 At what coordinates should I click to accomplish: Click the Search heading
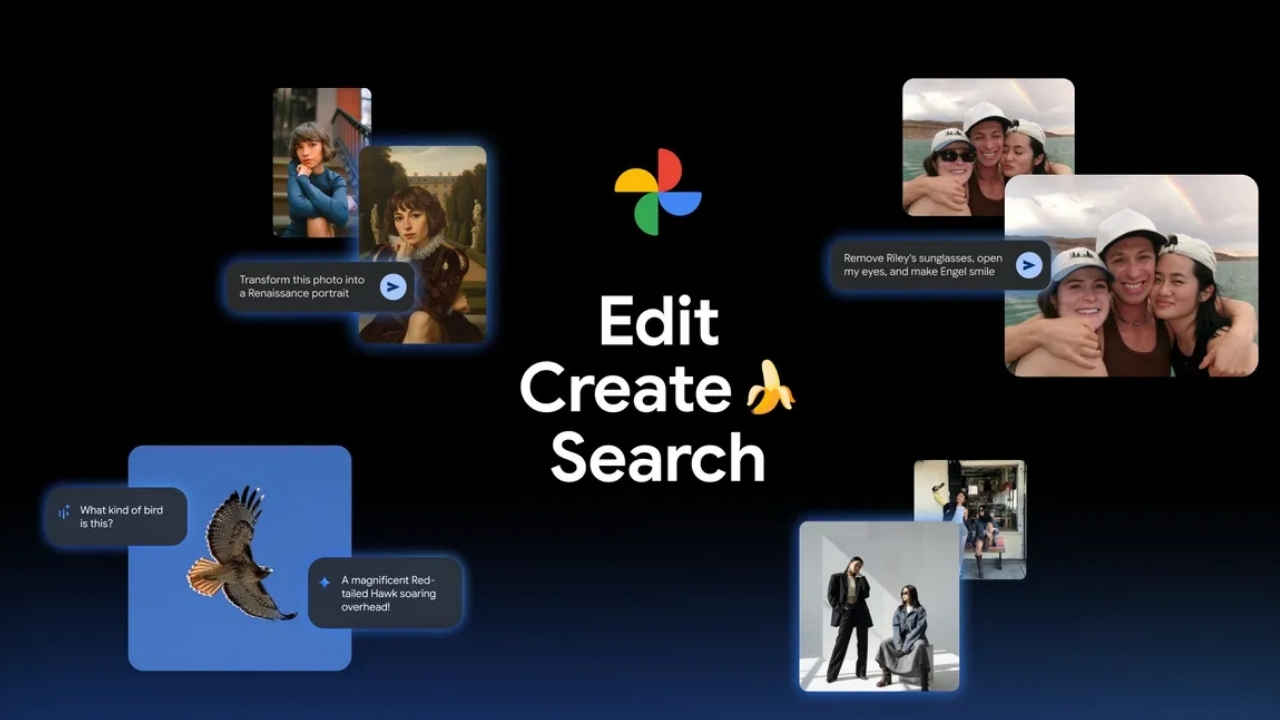[x=657, y=457]
